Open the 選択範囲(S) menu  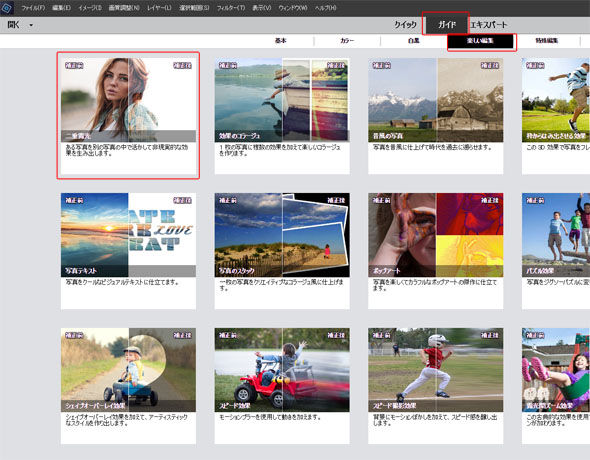click(x=194, y=8)
